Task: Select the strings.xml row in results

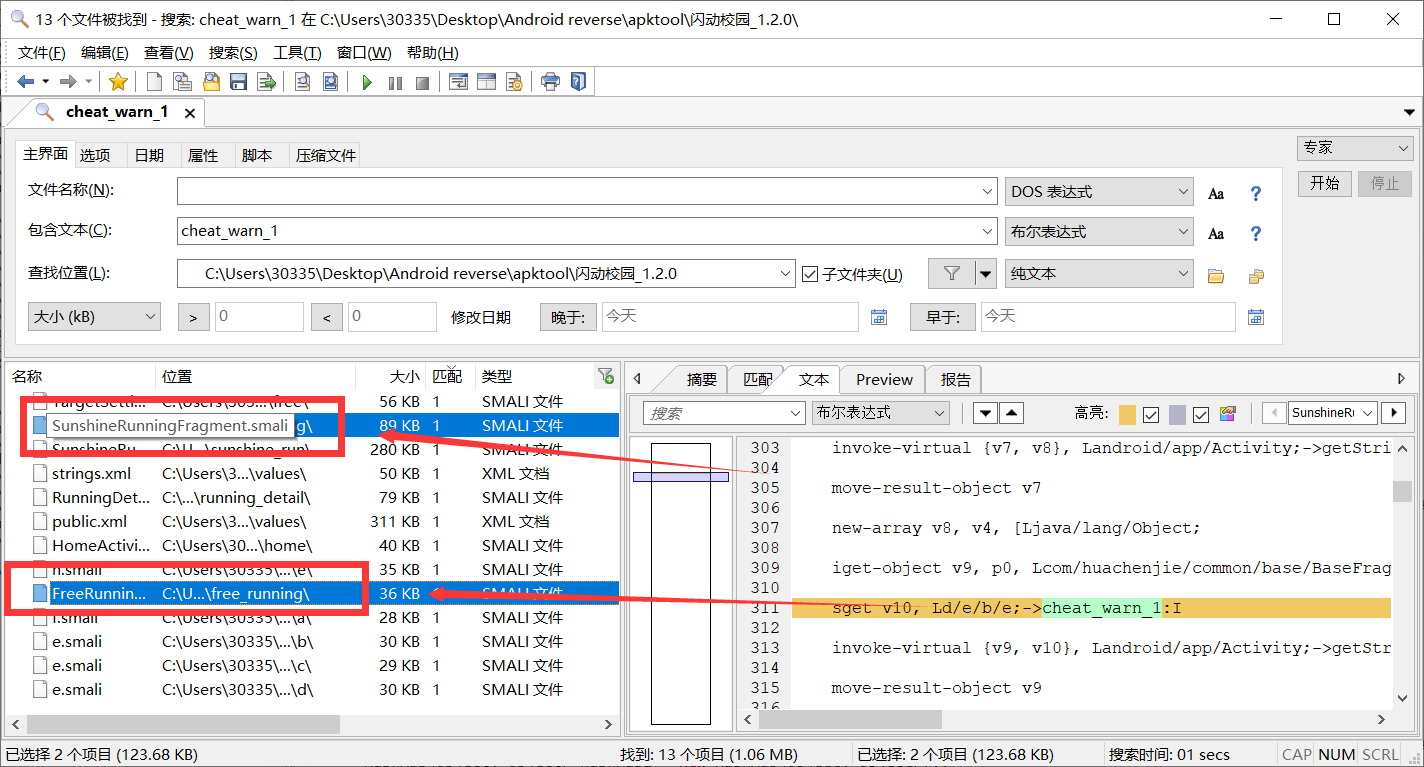Action: (311, 473)
